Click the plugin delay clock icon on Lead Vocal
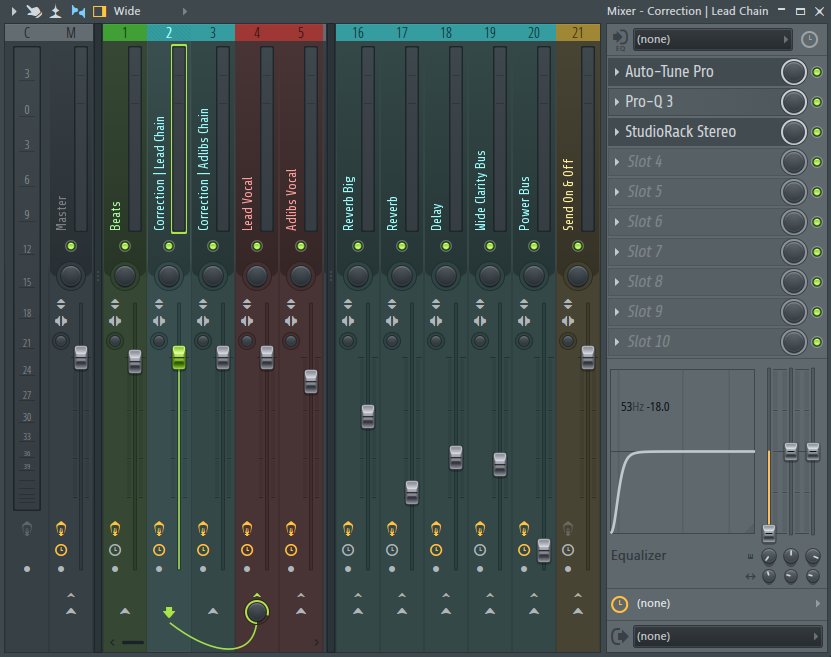831x657 pixels. [x=247, y=550]
